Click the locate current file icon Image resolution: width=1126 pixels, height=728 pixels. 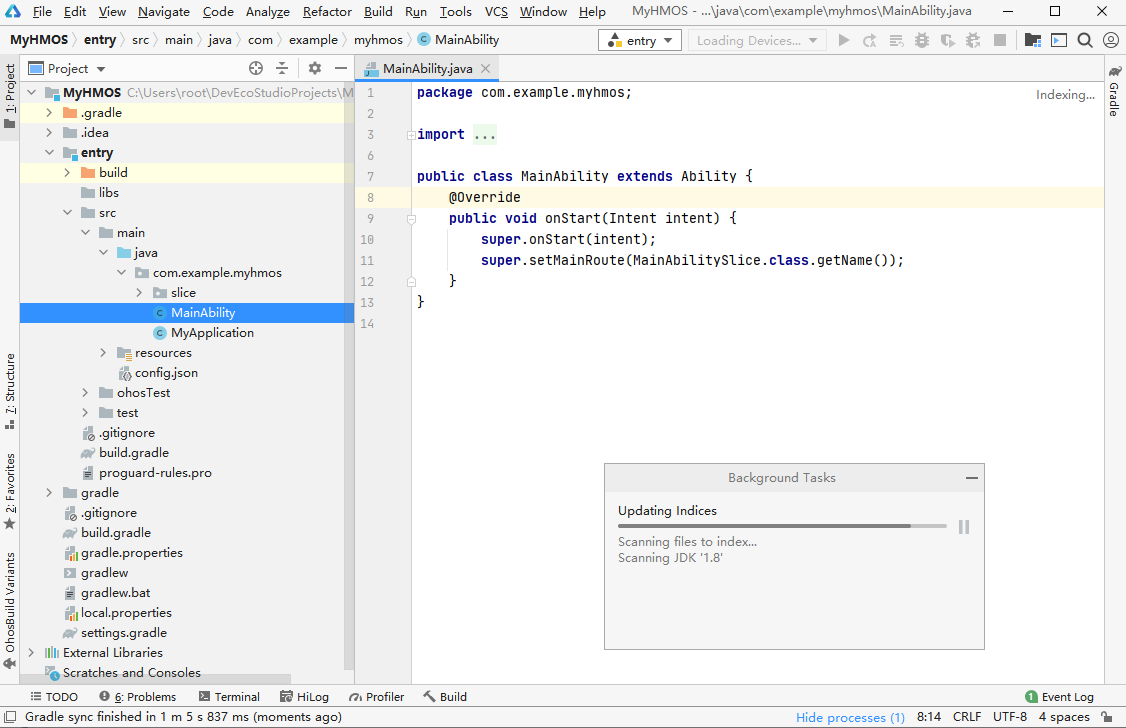pos(256,68)
